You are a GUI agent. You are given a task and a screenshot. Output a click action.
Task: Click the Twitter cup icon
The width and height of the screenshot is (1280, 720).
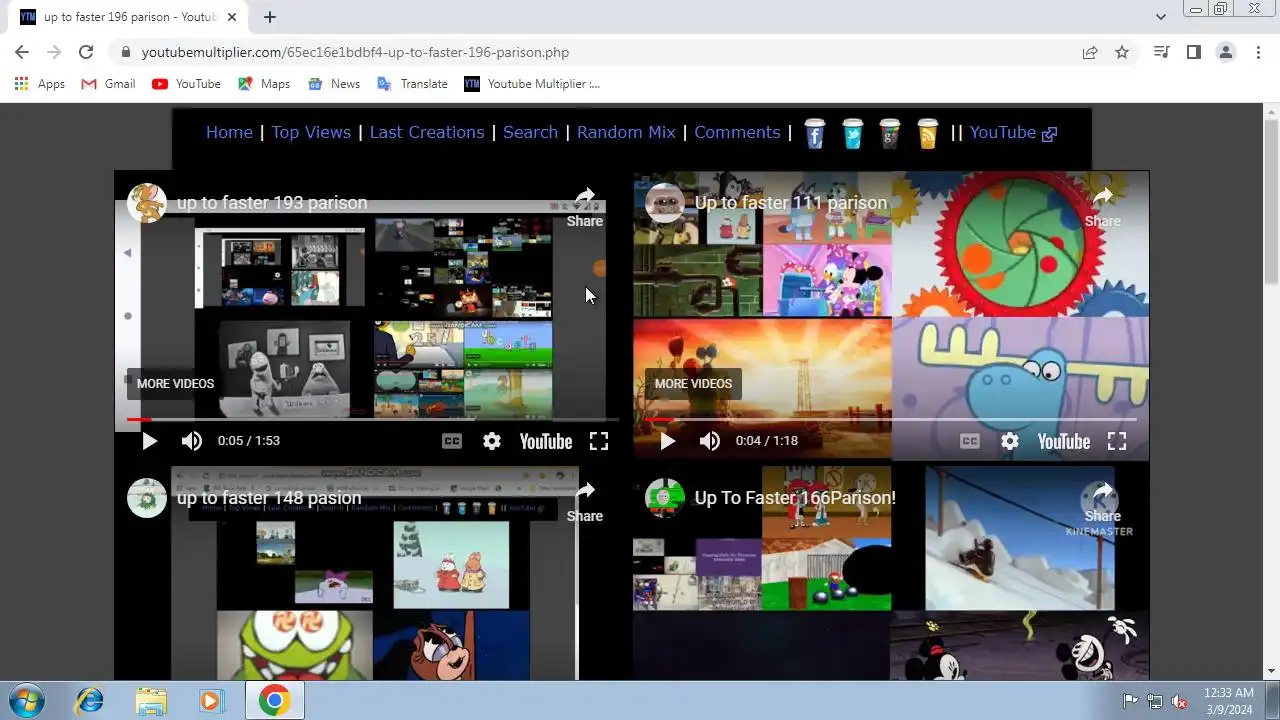coord(852,133)
